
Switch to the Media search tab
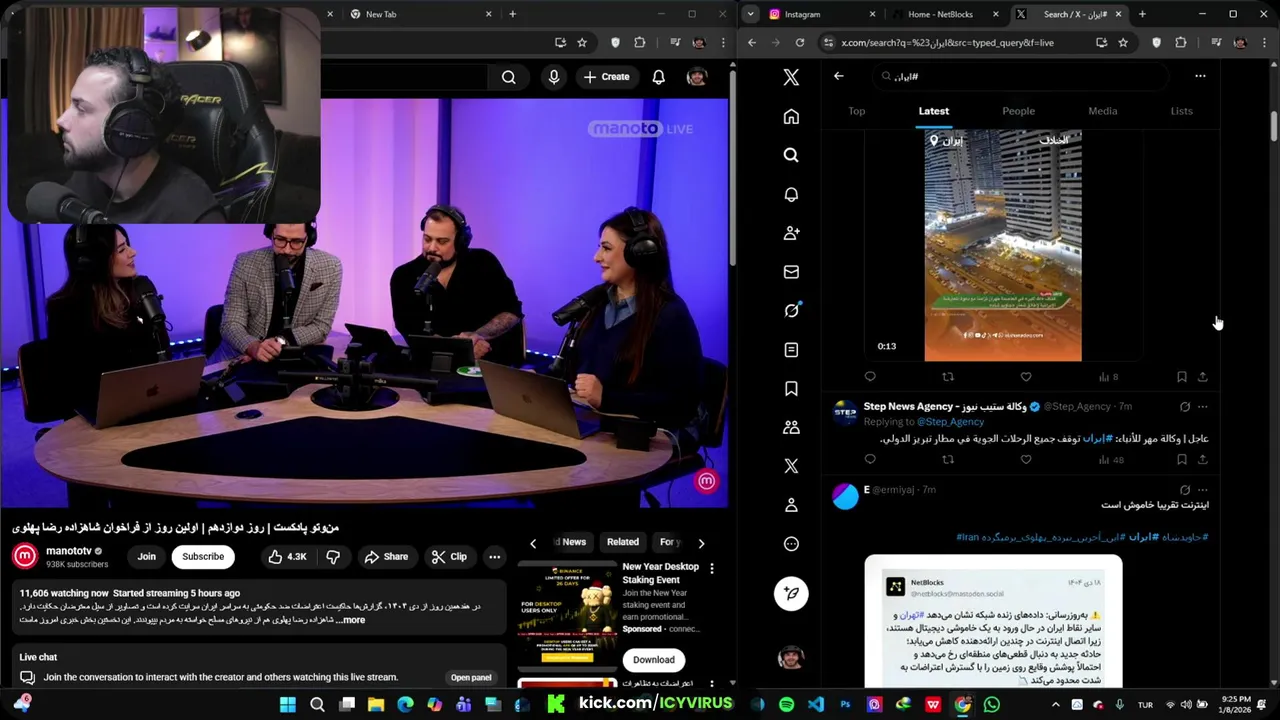[1103, 111]
